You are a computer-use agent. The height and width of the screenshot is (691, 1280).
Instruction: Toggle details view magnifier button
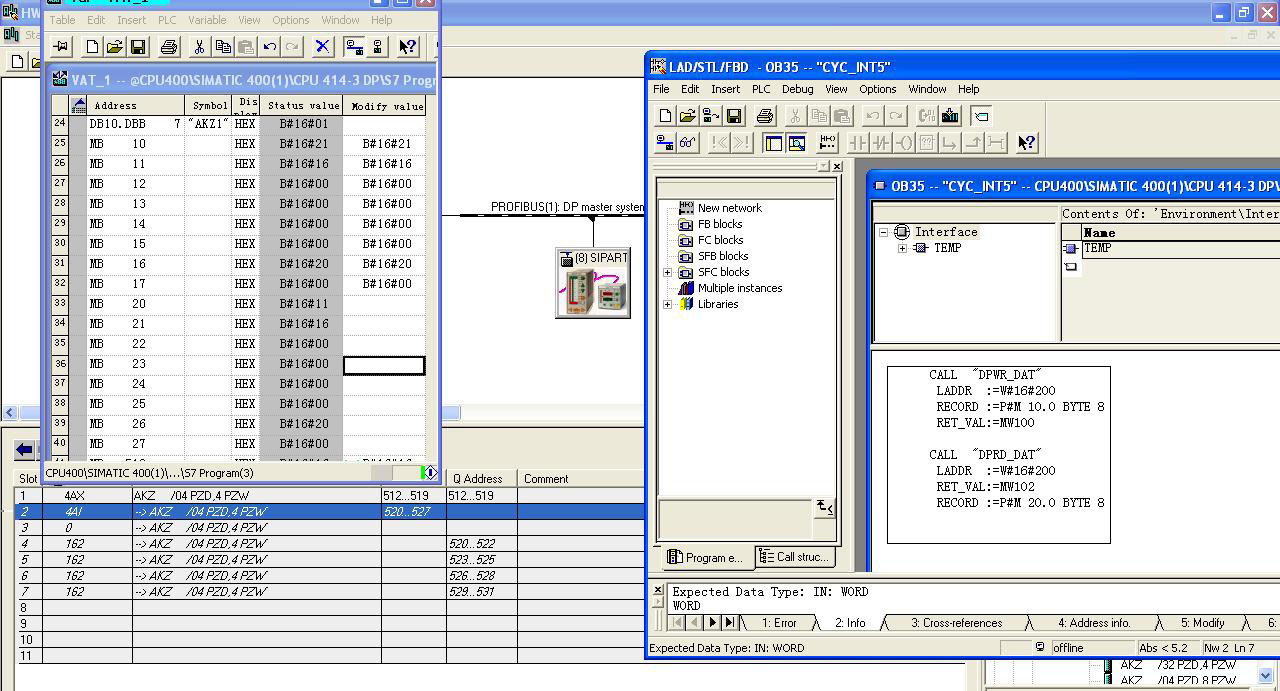tap(796, 143)
